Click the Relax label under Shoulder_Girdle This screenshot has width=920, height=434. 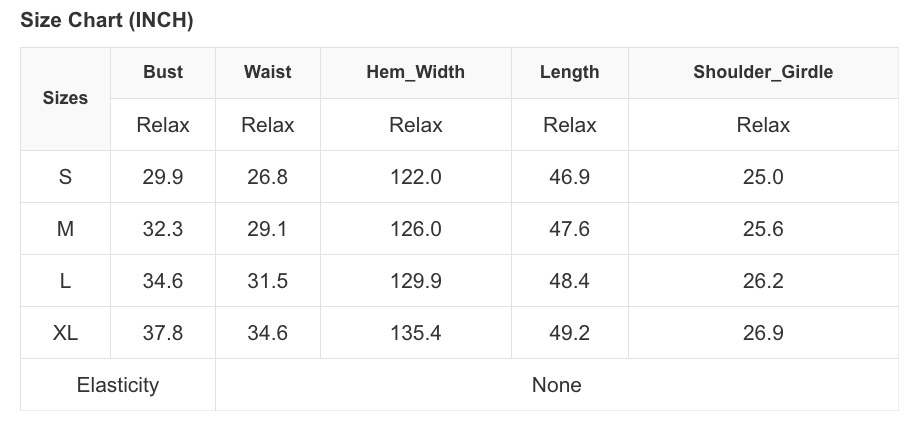(762, 125)
